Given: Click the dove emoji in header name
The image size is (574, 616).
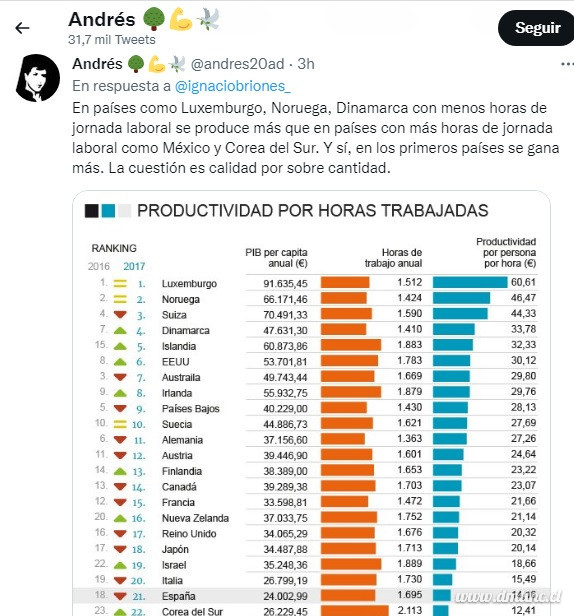Looking at the screenshot, I should tap(209, 19).
